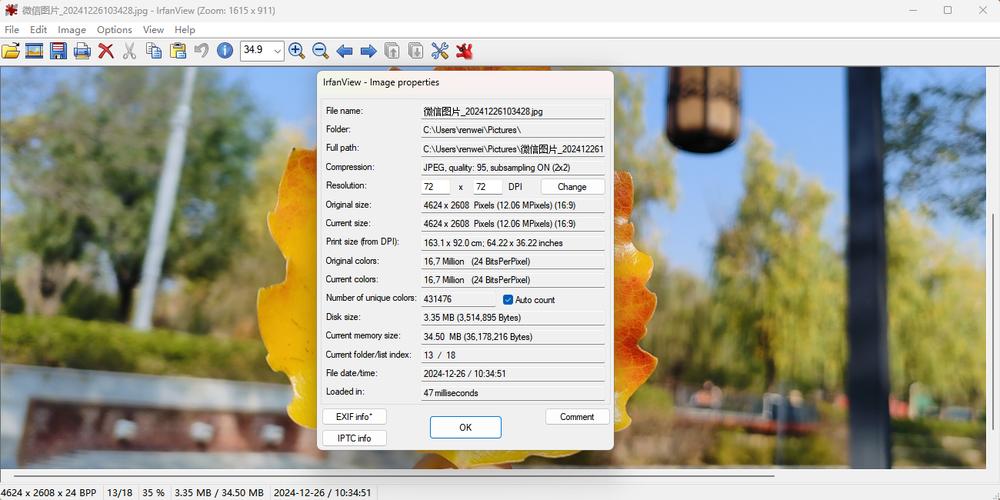The height and width of the screenshot is (500, 1000).
Task: Go to previous image with left arrow
Action: pos(344,51)
